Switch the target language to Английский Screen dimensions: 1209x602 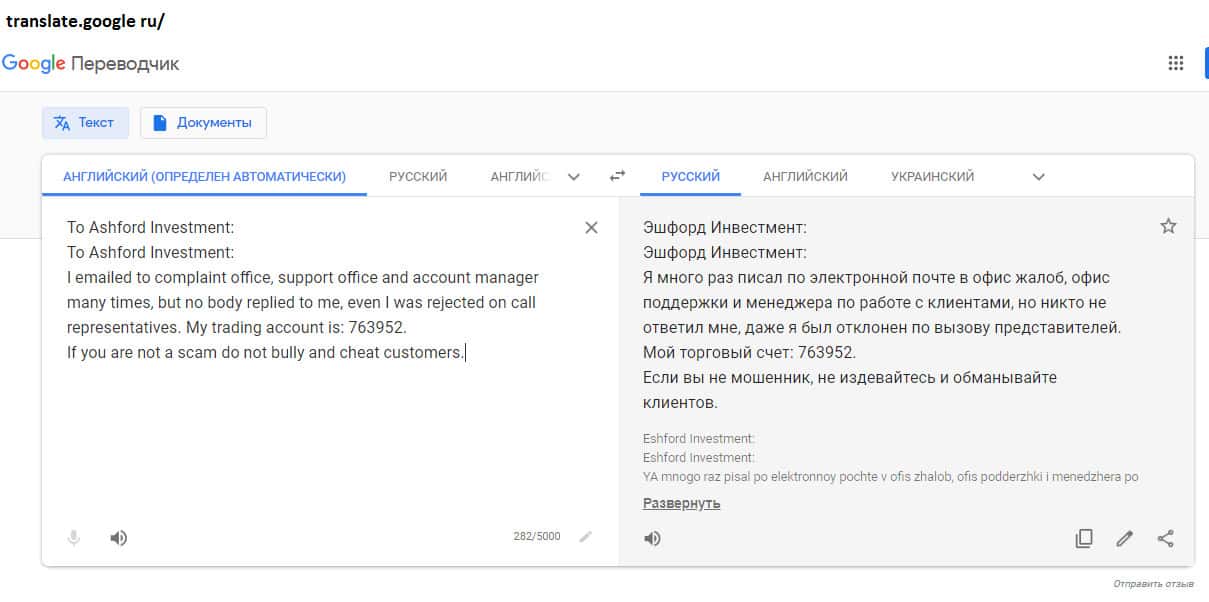(x=805, y=176)
